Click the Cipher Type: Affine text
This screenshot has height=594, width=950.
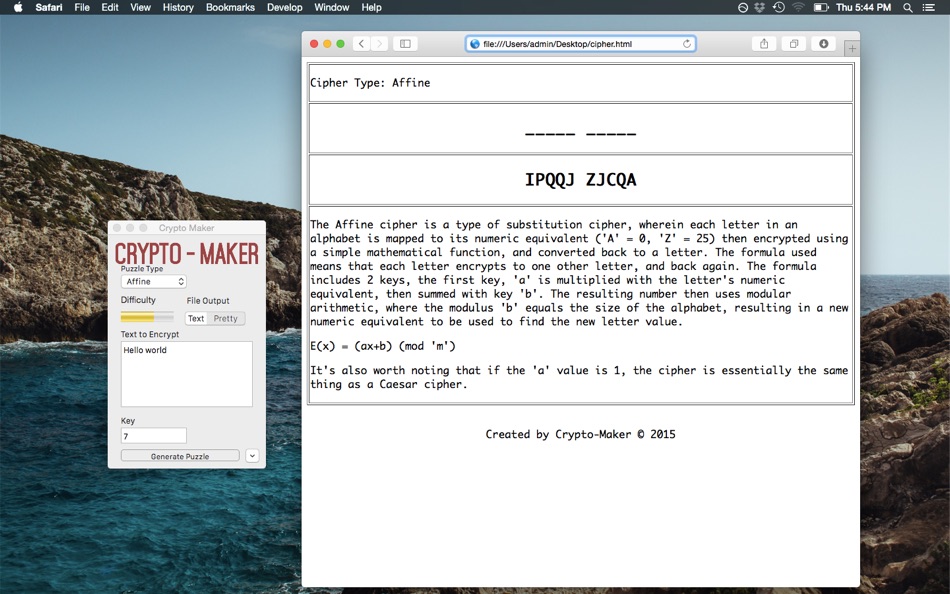[370, 83]
